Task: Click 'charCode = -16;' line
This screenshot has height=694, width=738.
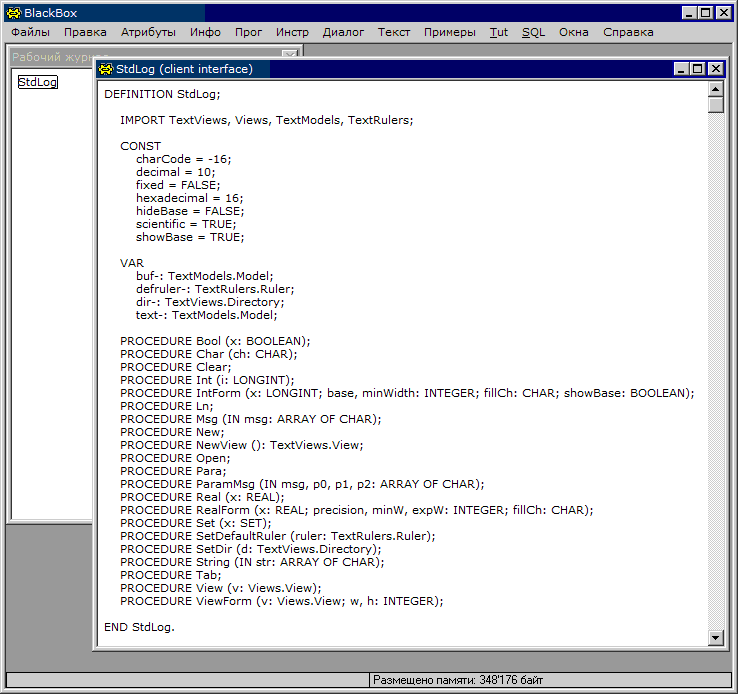Action: pyautogui.click(x=184, y=159)
